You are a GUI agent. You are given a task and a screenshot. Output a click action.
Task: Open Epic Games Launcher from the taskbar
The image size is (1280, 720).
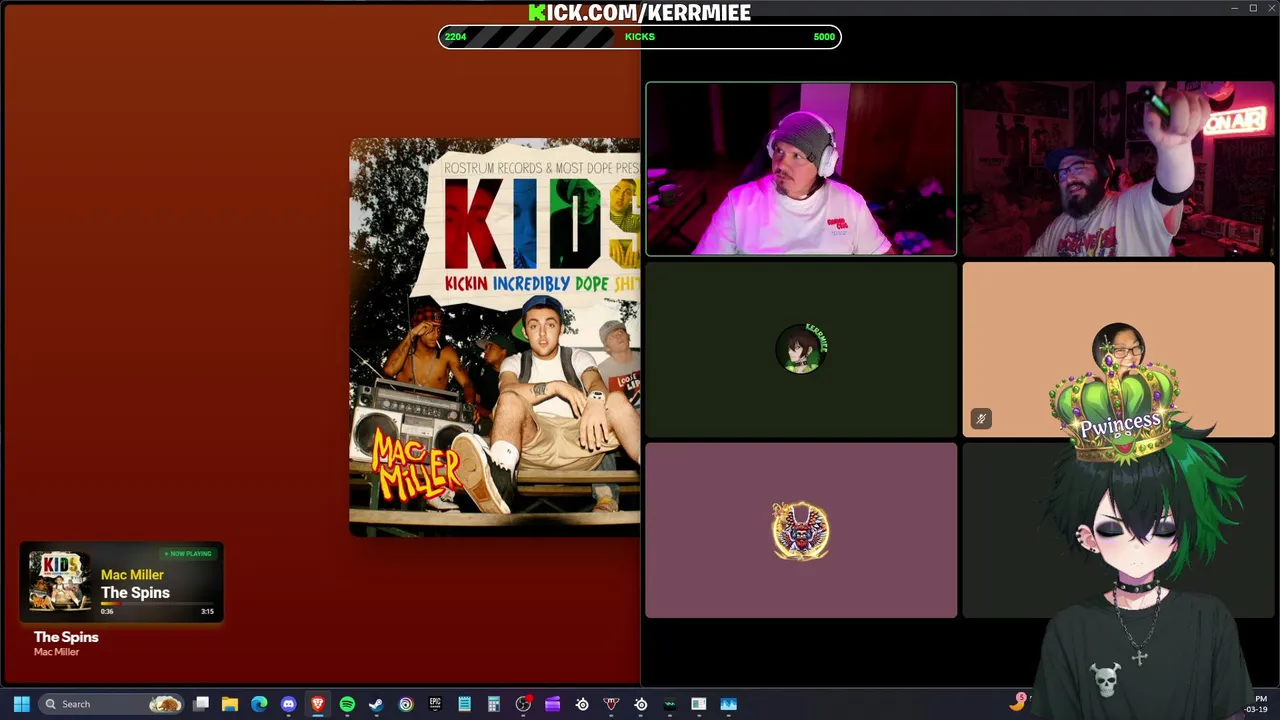[435, 704]
